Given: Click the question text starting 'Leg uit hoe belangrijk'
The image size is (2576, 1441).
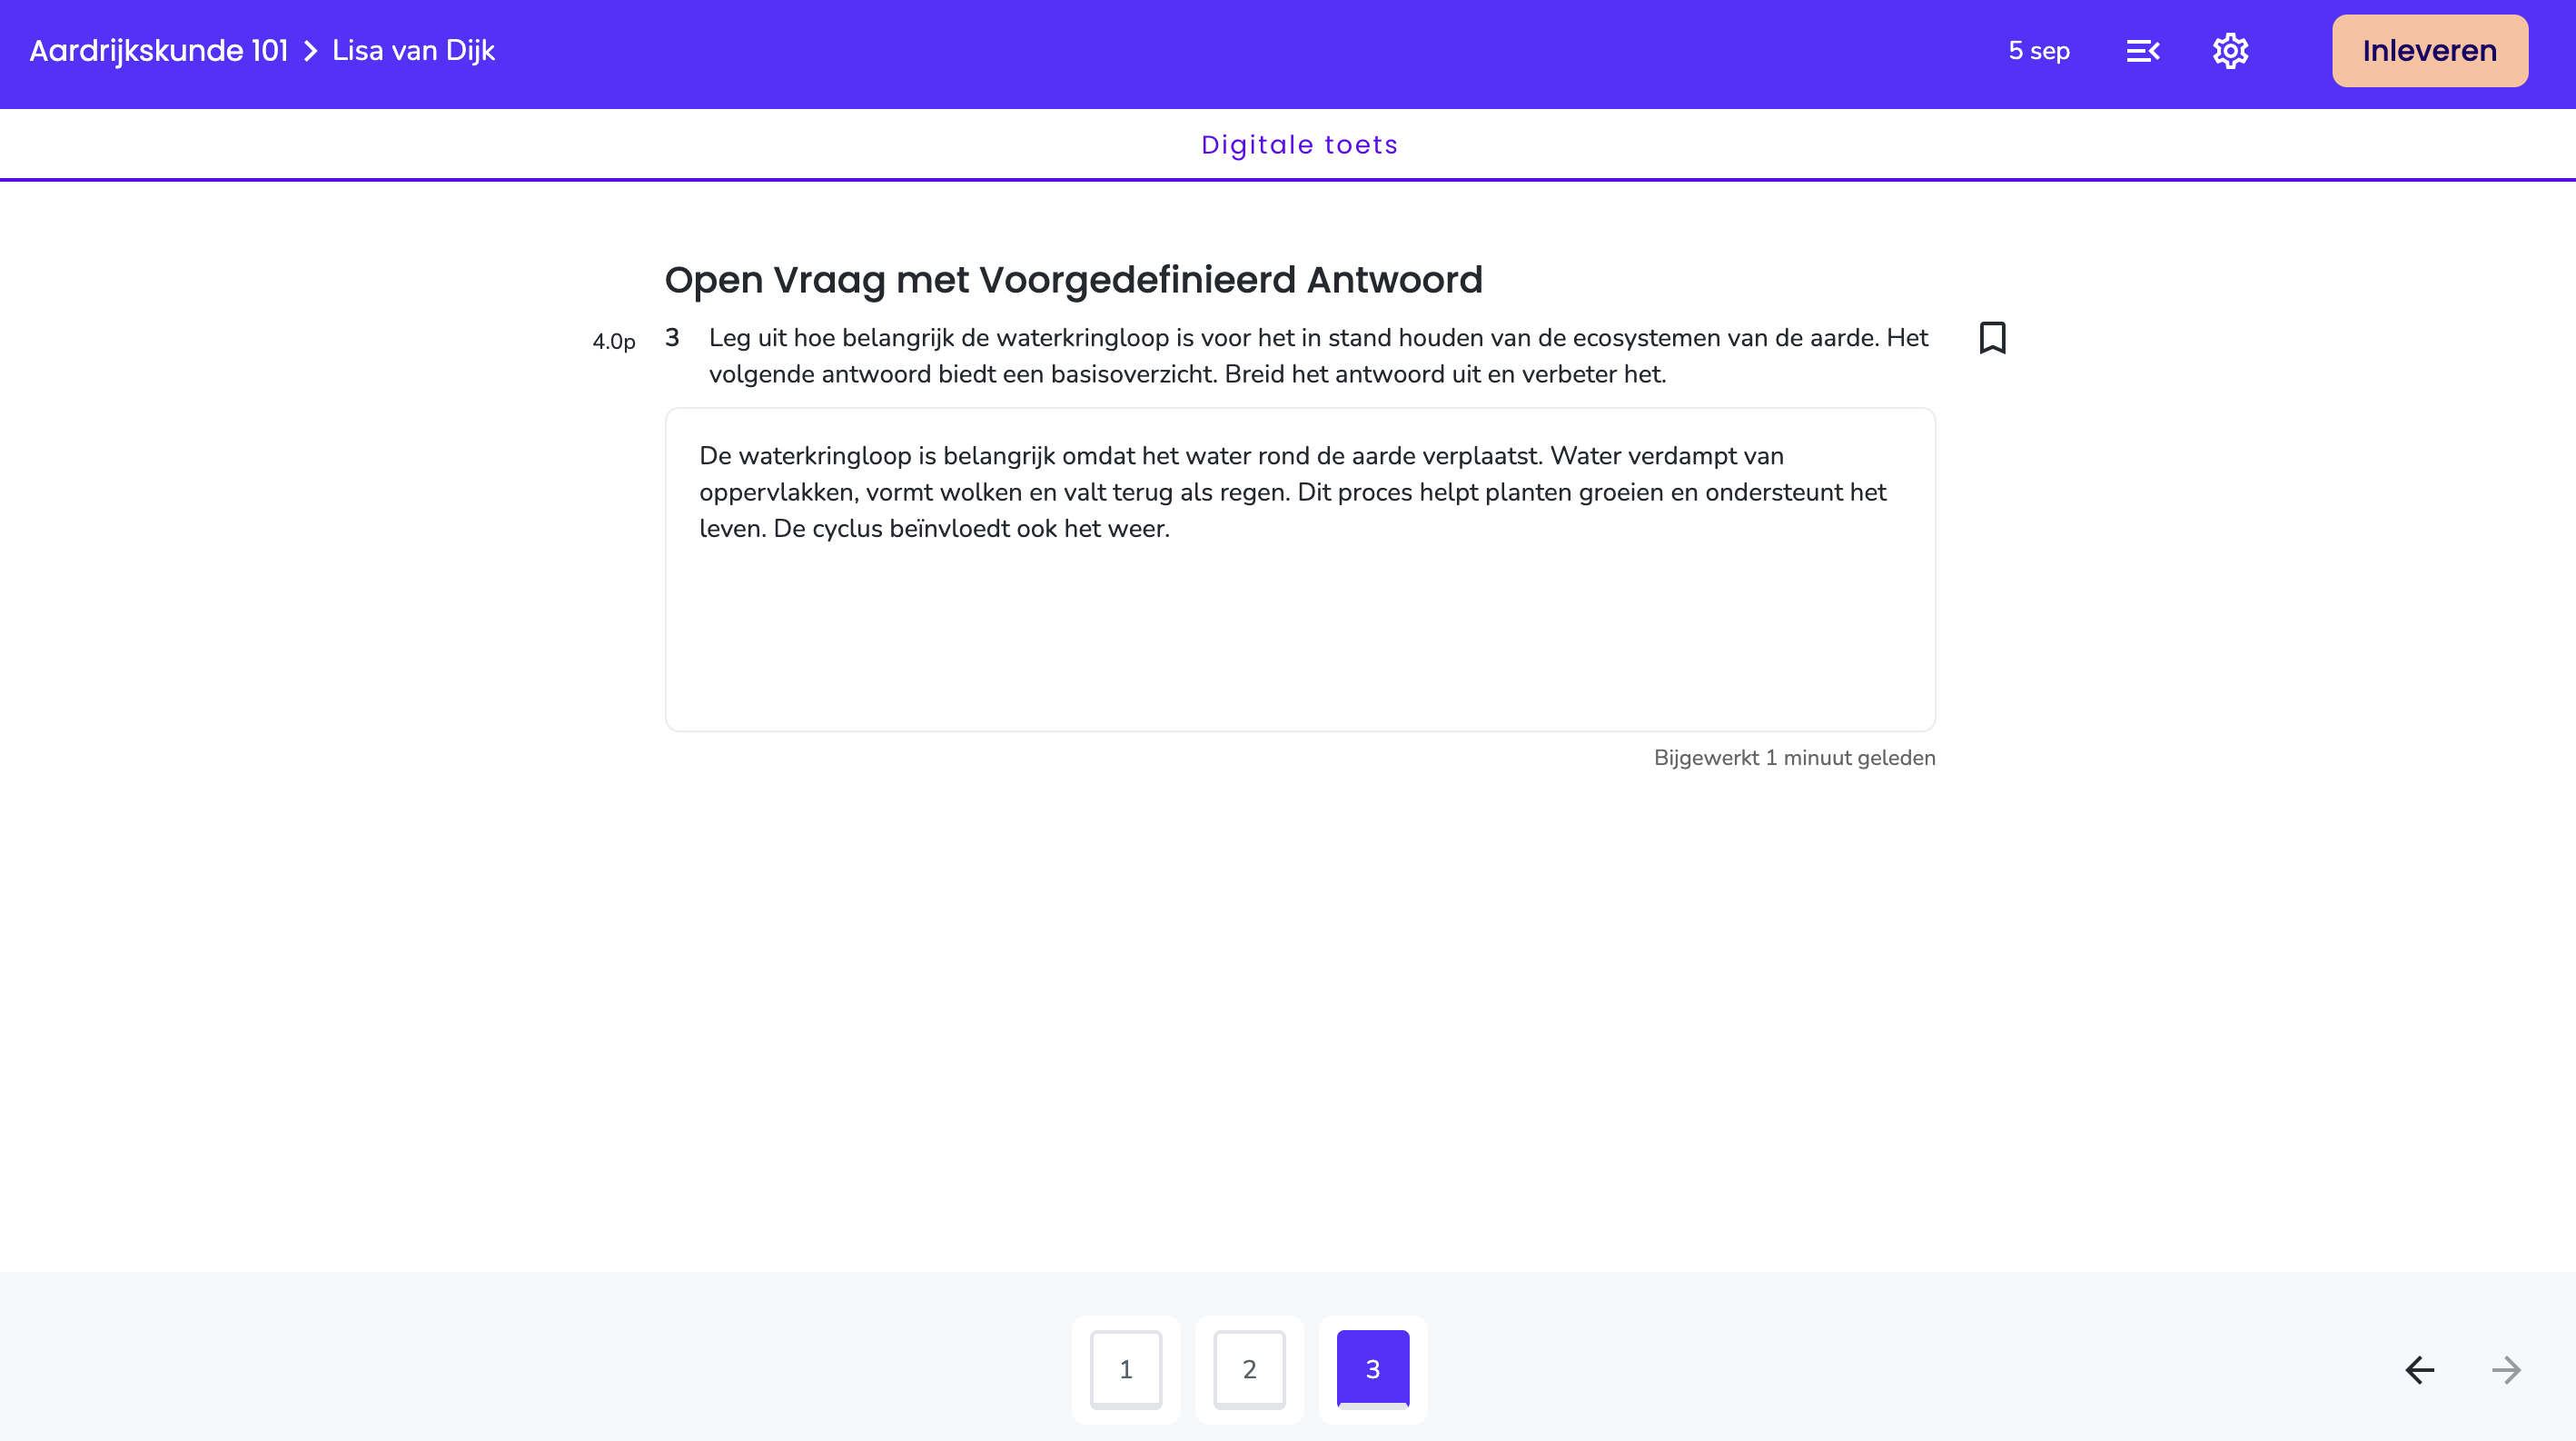Looking at the screenshot, I should (1318, 356).
